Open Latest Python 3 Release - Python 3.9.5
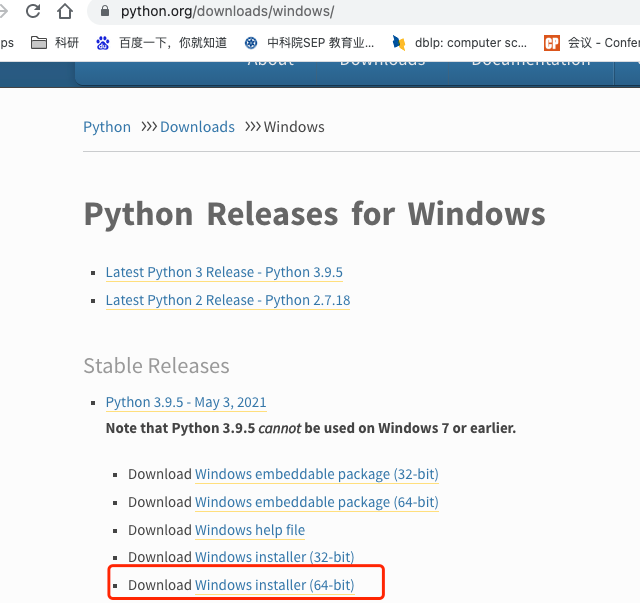 [x=224, y=272]
